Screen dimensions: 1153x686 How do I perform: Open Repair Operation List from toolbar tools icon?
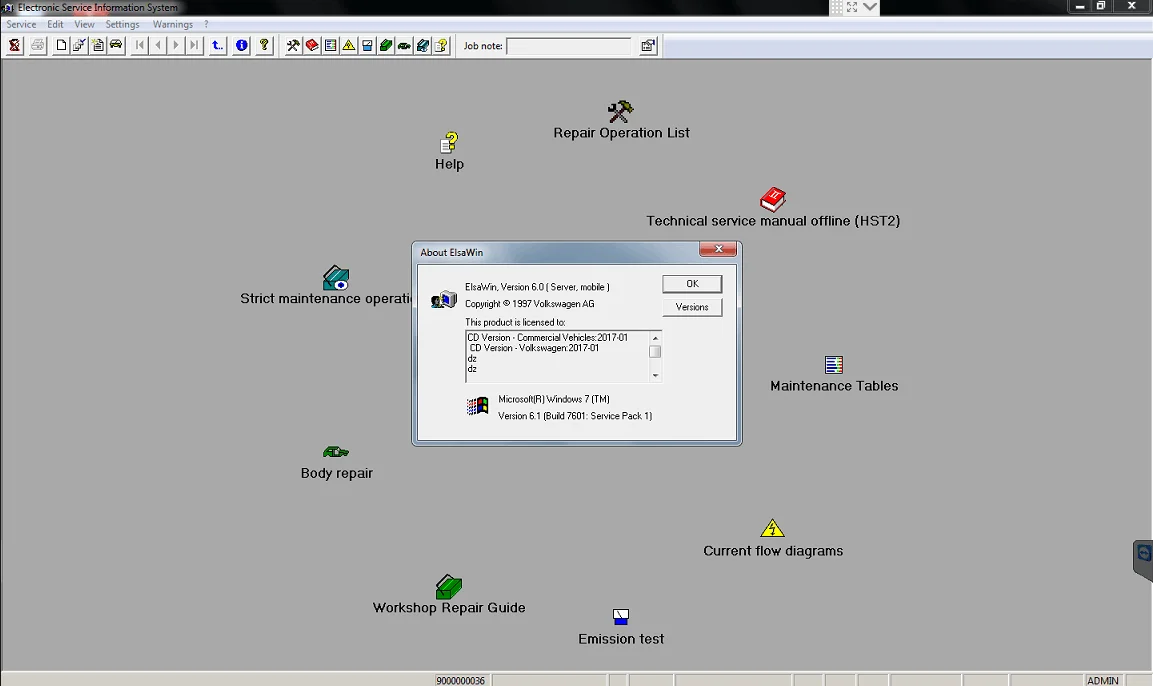[x=293, y=46]
